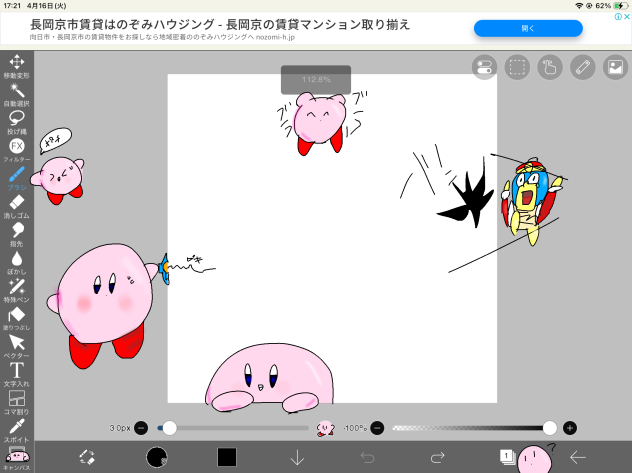Decrease opacity with the minus button
Viewport: 632px width, 473px height.
[377, 428]
